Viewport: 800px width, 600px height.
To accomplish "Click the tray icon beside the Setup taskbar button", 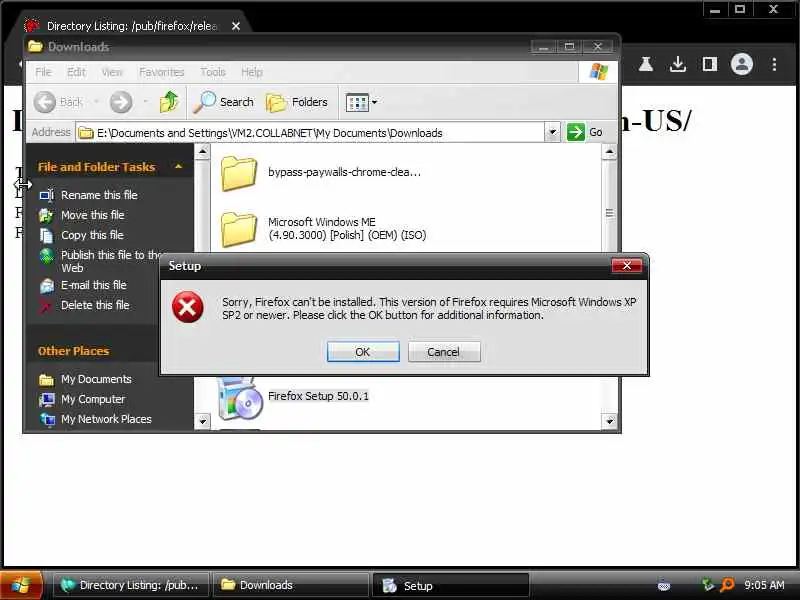I will tap(664, 585).
